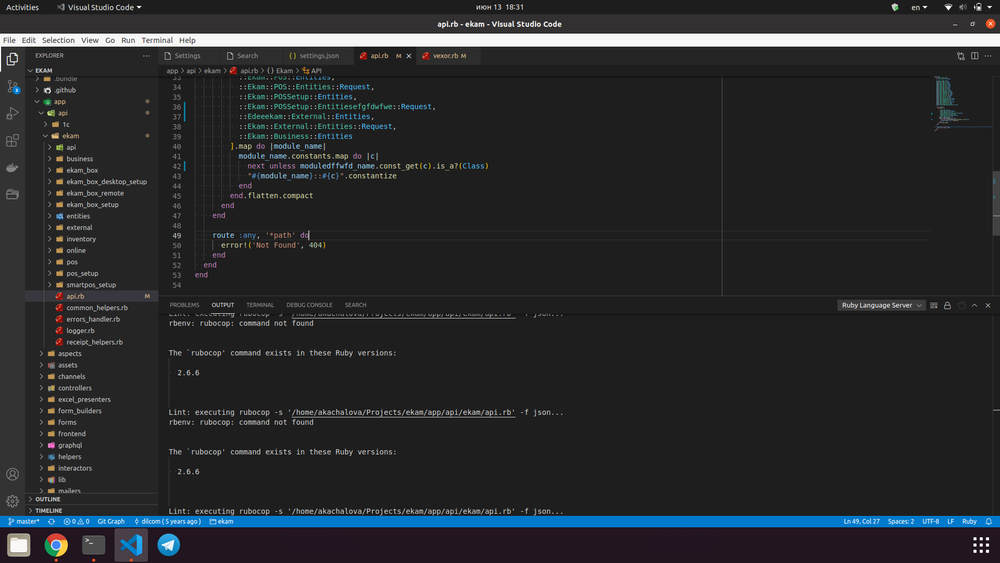Viewport: 1000px width, 563px height.
Task: Click the master branch in status bar
Action: [x=24, y=522]
